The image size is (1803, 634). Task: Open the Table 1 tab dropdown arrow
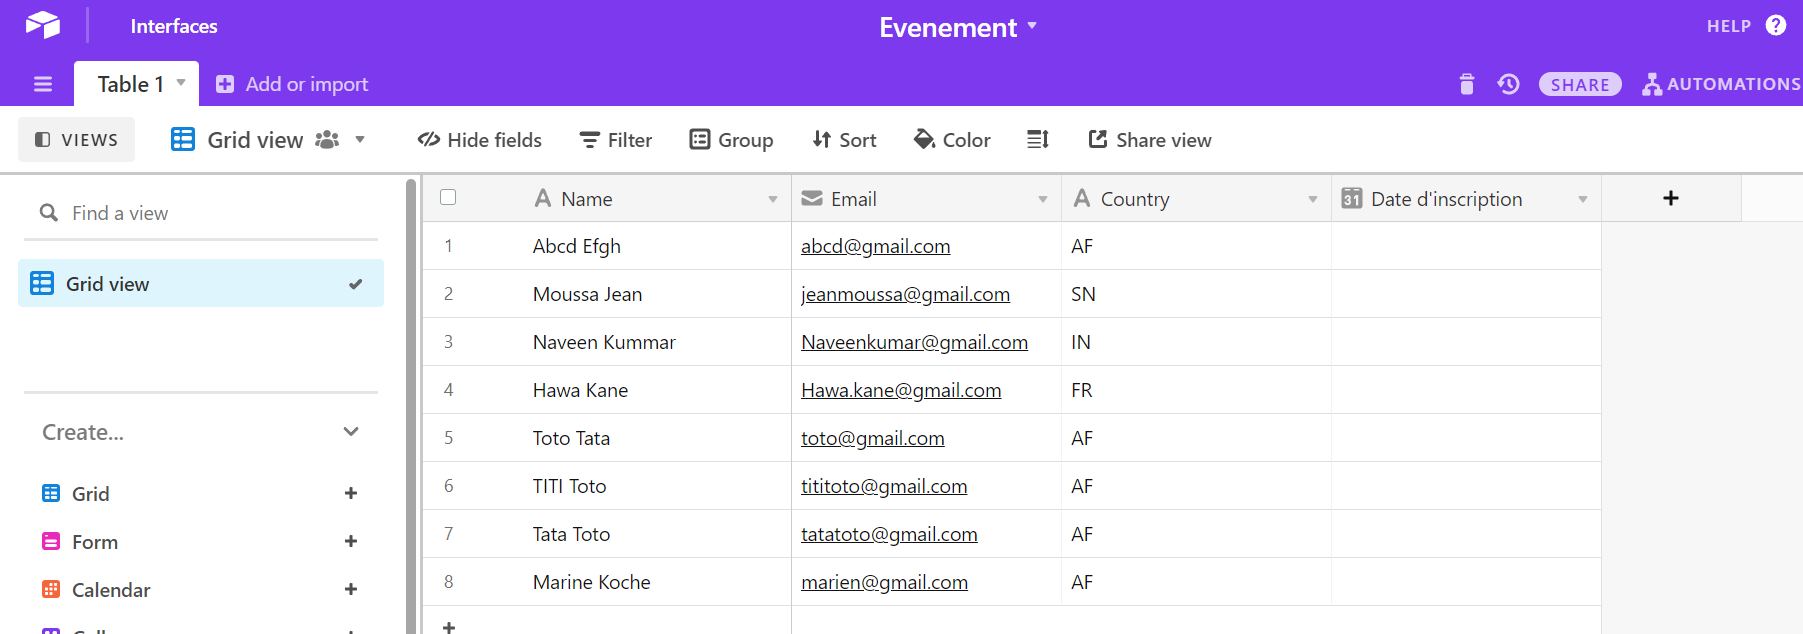pos(181,83)
